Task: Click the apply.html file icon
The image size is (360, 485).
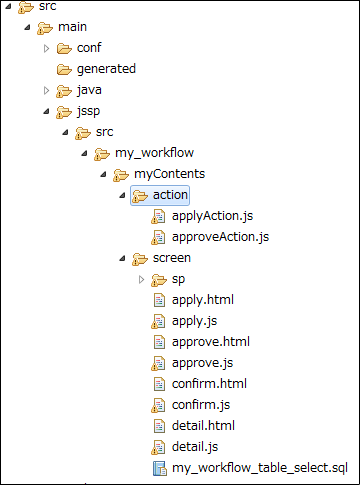Action: (159, 300)
